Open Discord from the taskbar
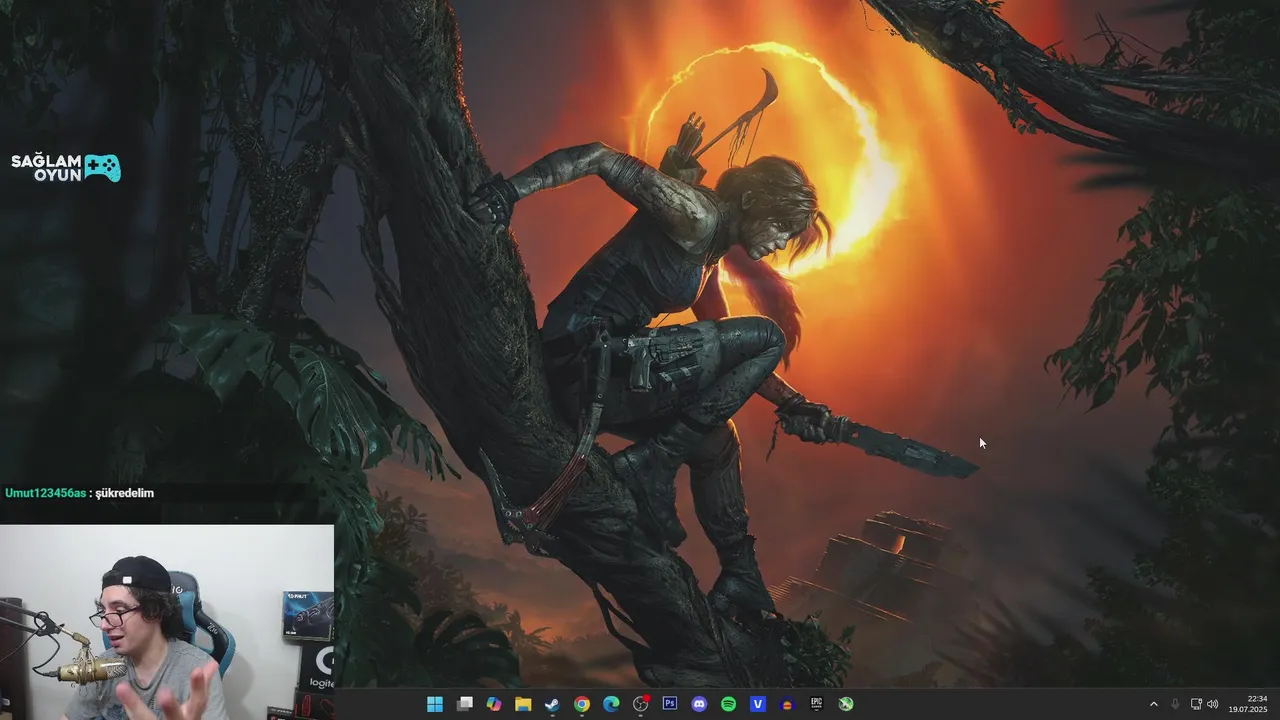The image size is (1280, 720). click(x=699, y=704)
